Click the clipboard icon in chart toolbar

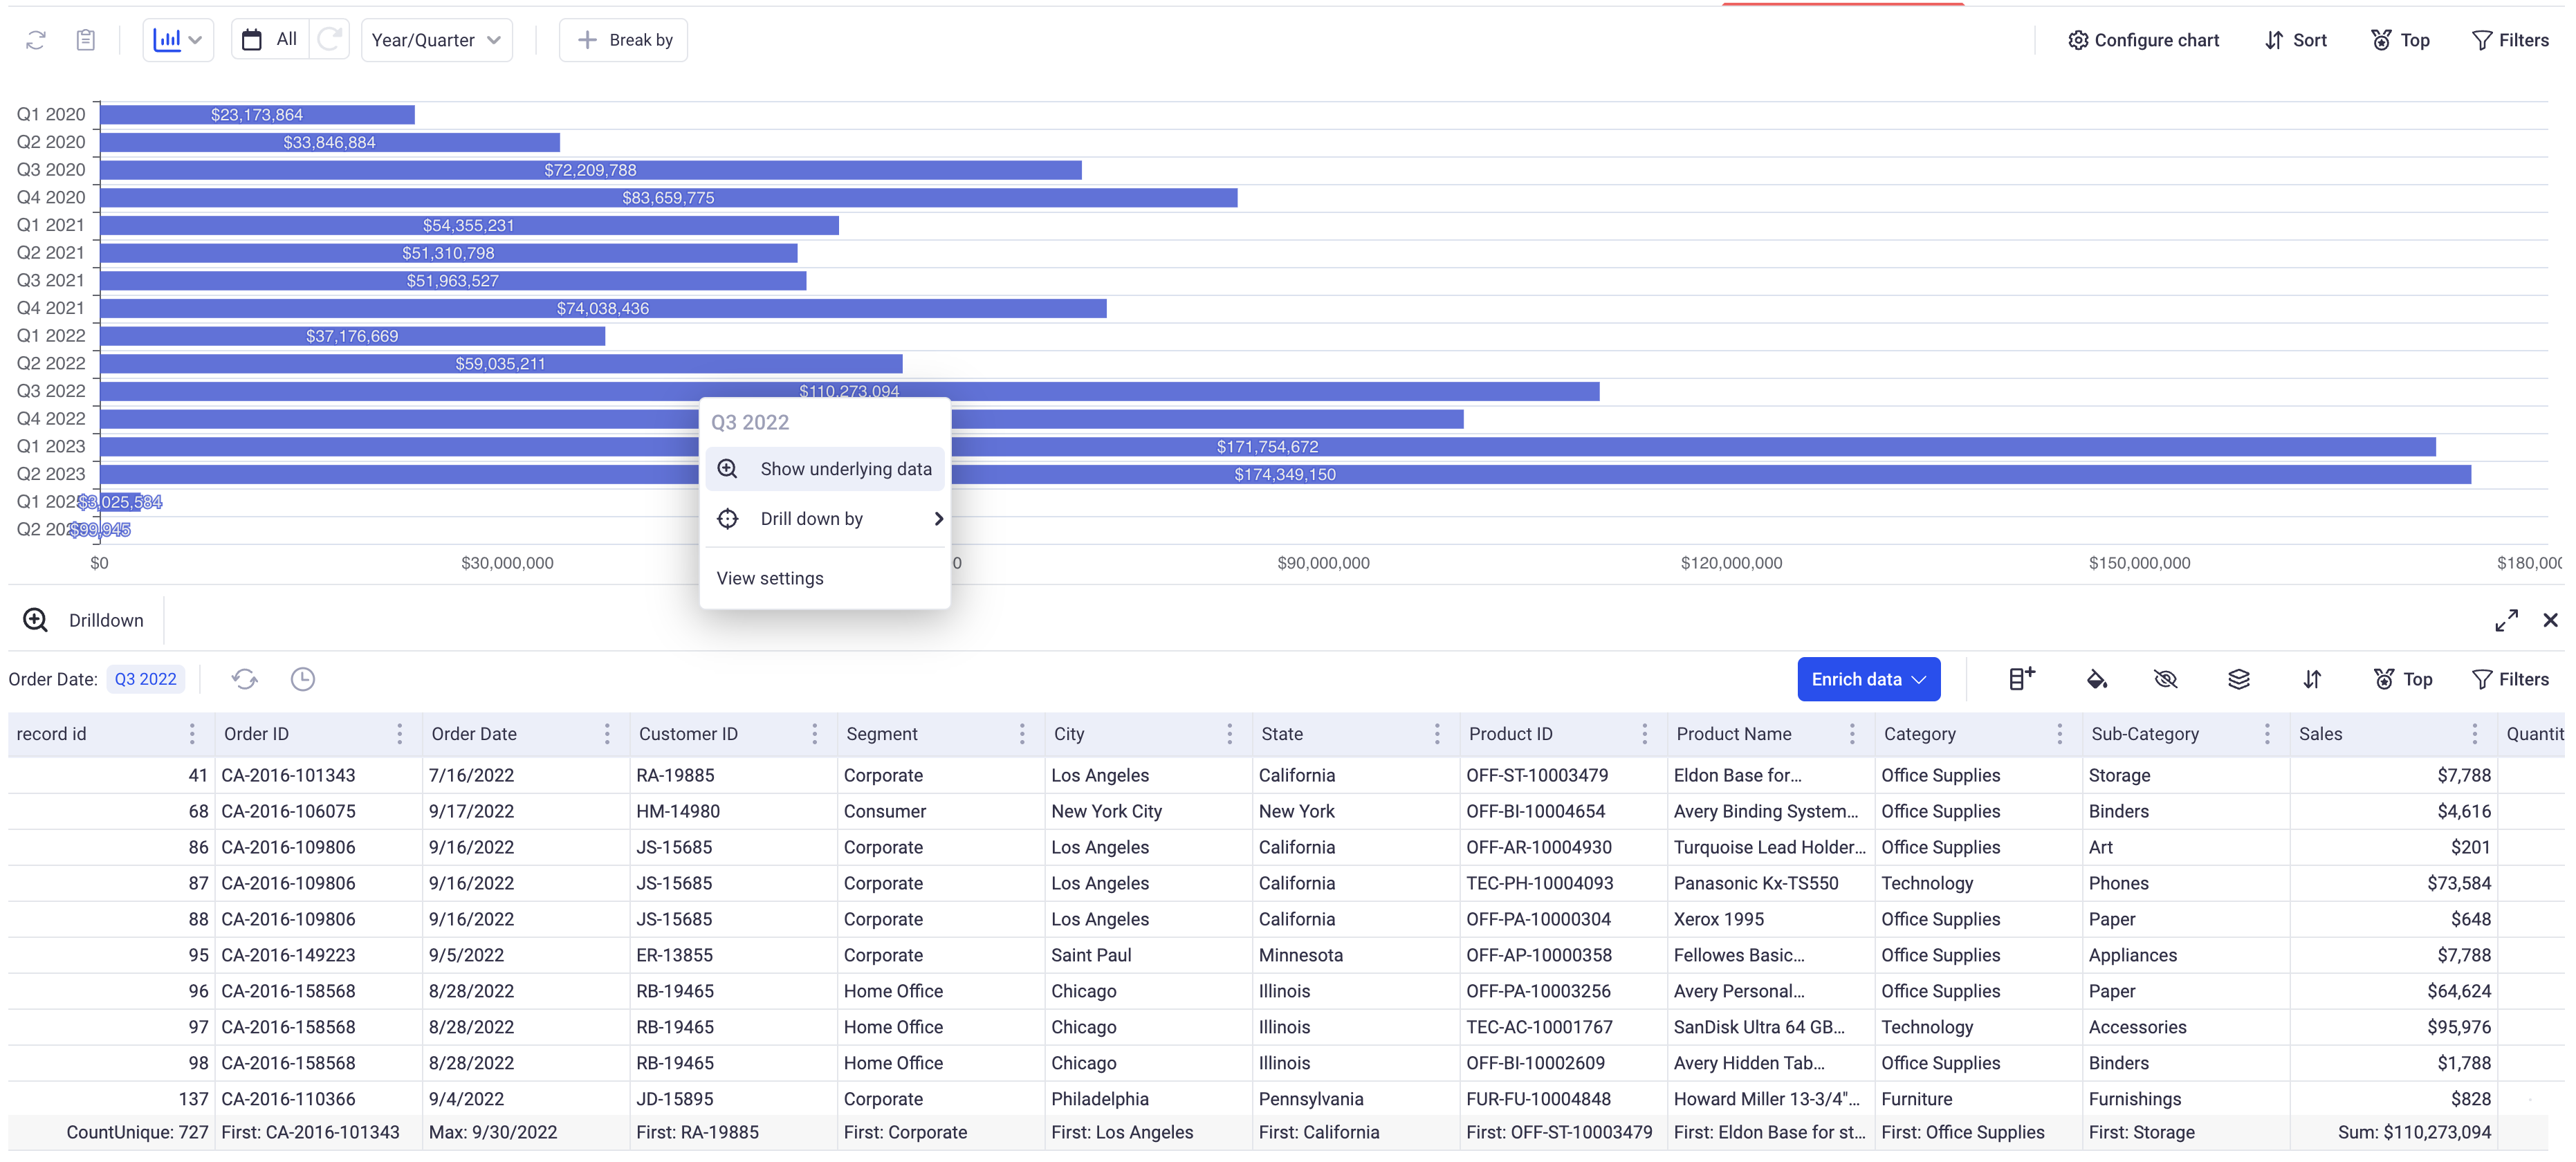(86, 40)
